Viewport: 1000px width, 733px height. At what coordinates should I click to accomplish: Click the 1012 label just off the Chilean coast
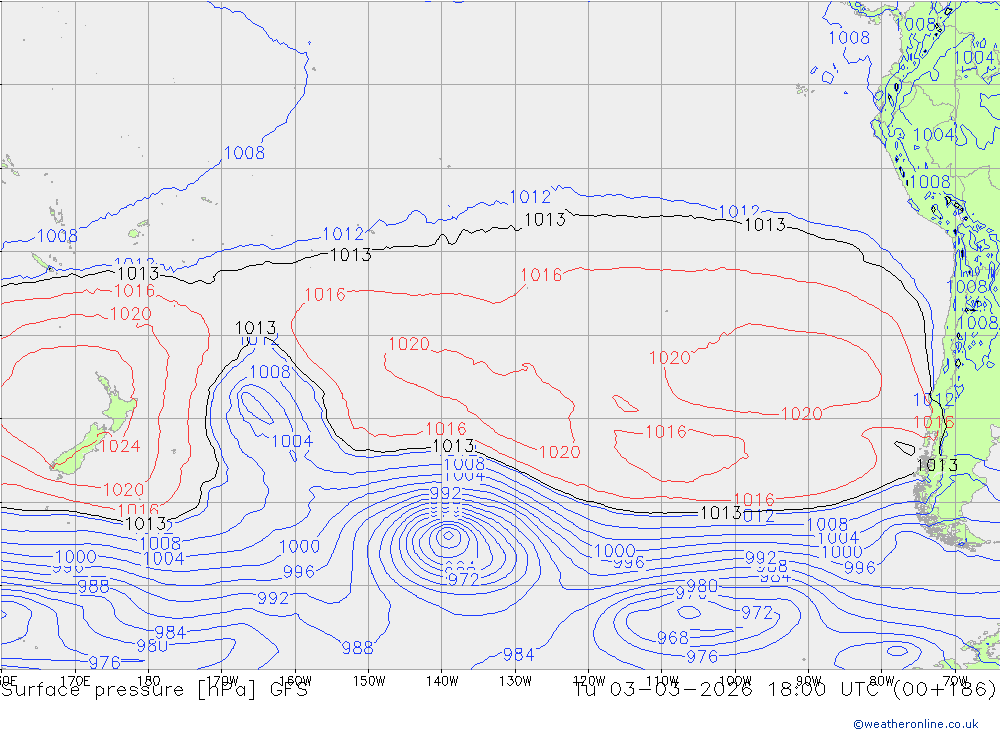click(x=934, y=400)
